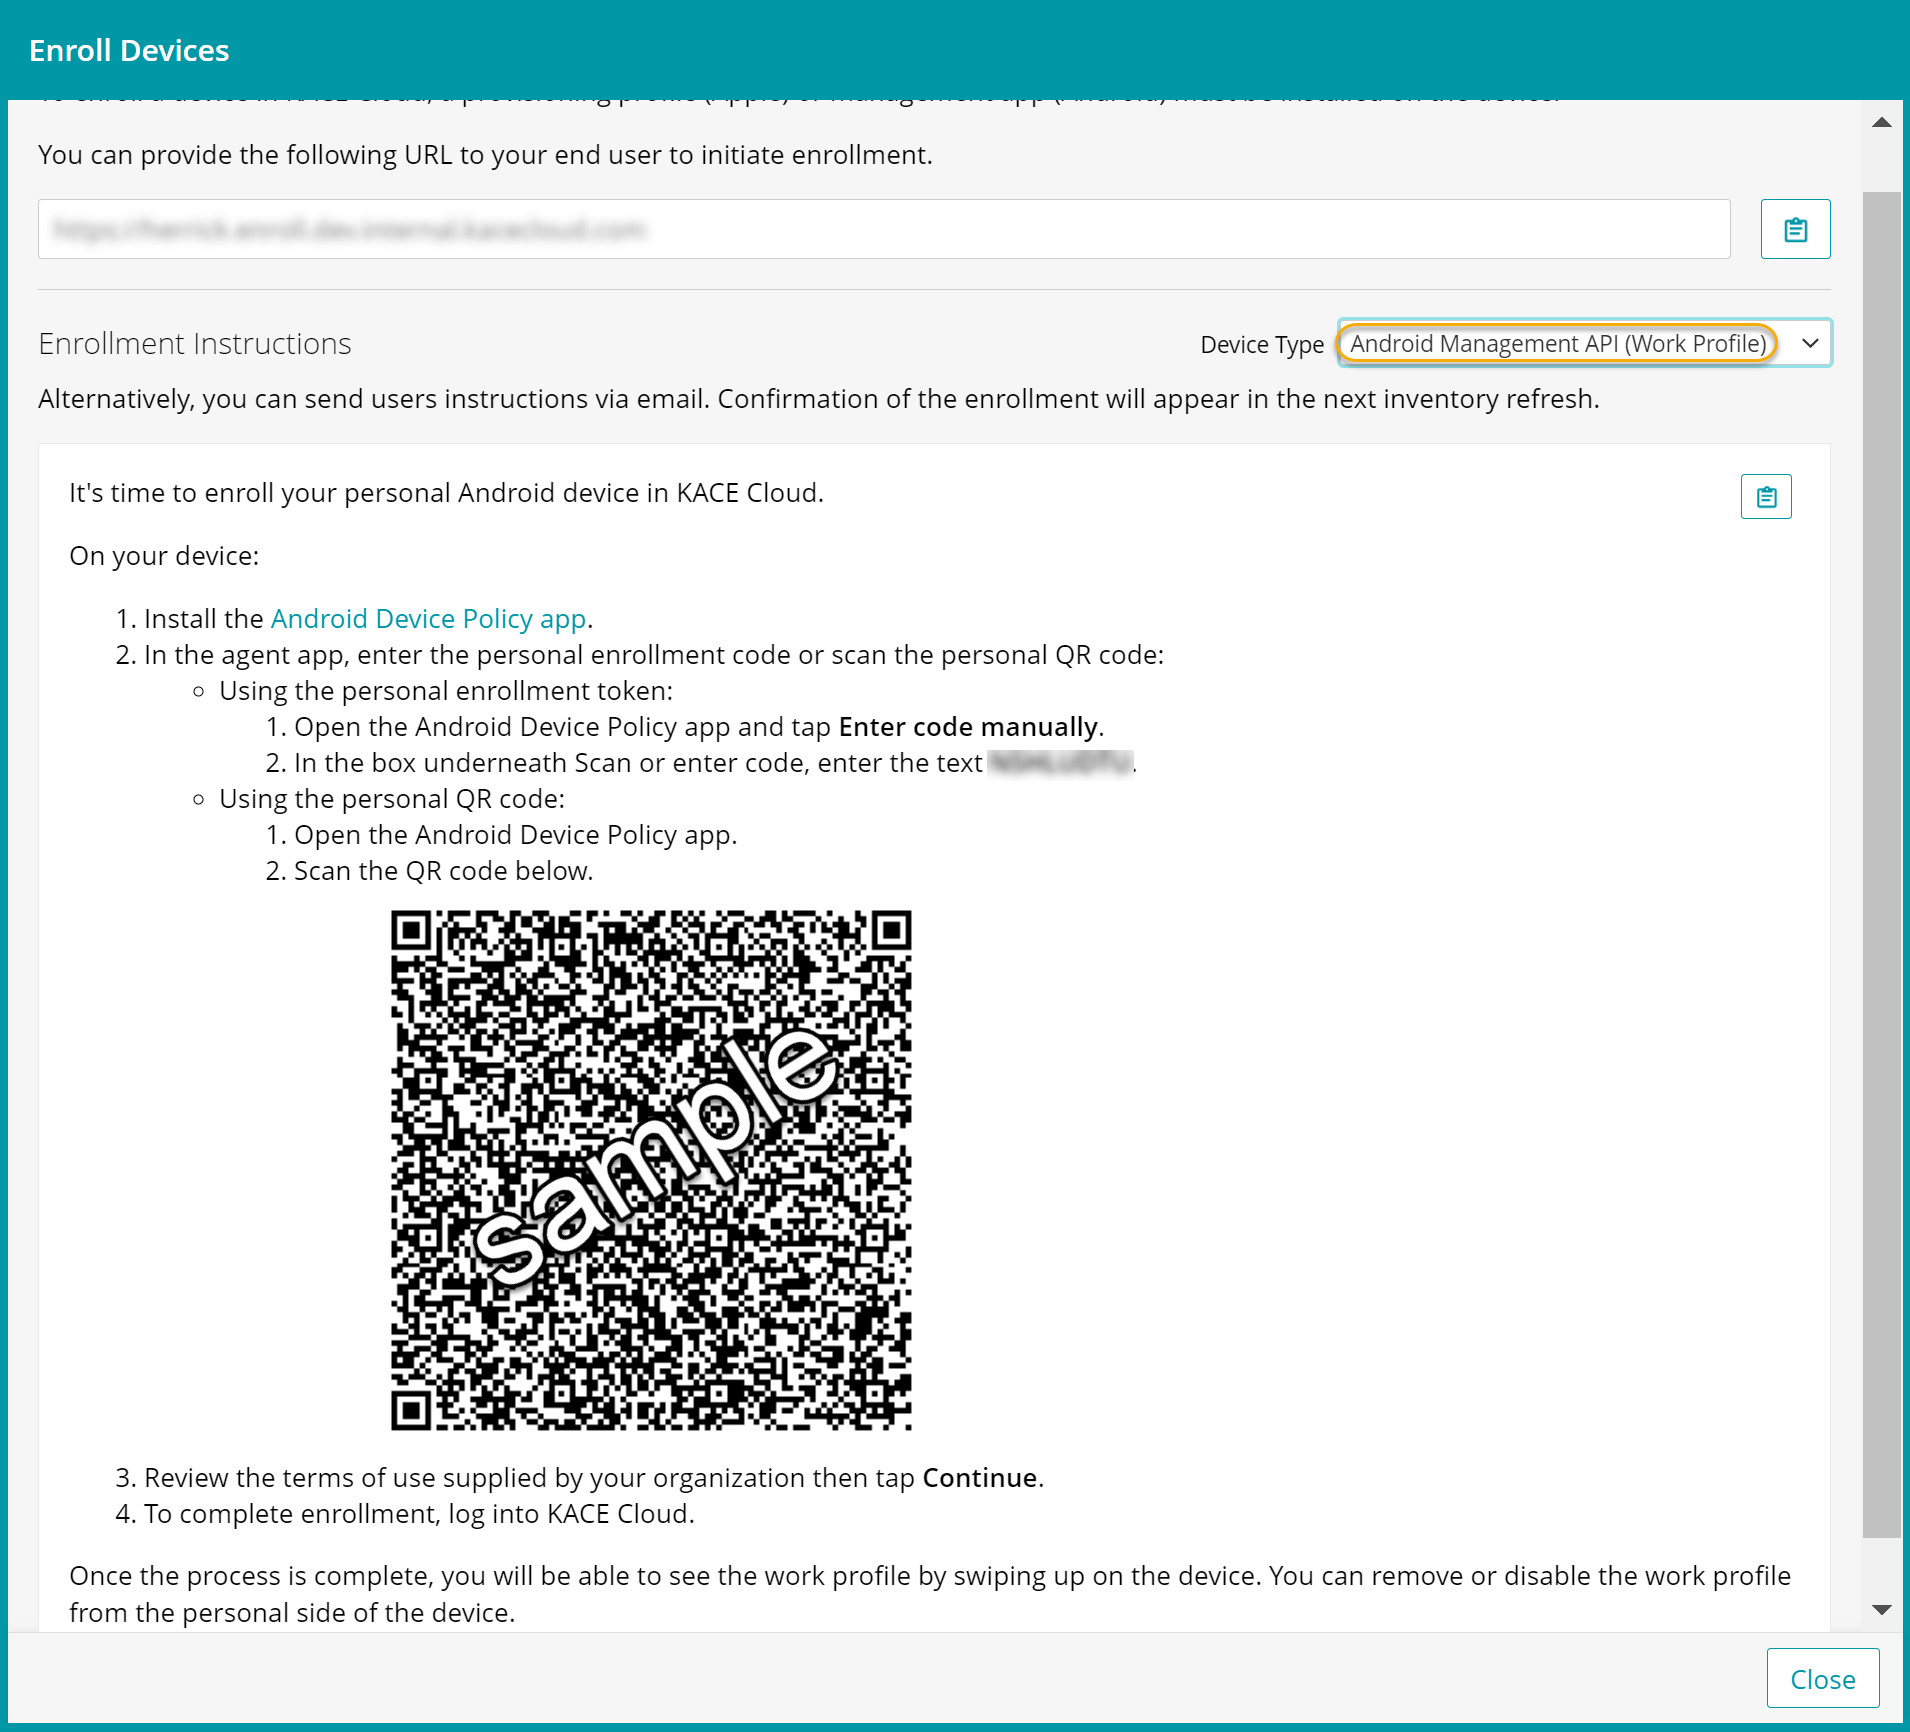Click the vertical scrollbar thumb

[1881, 860]
